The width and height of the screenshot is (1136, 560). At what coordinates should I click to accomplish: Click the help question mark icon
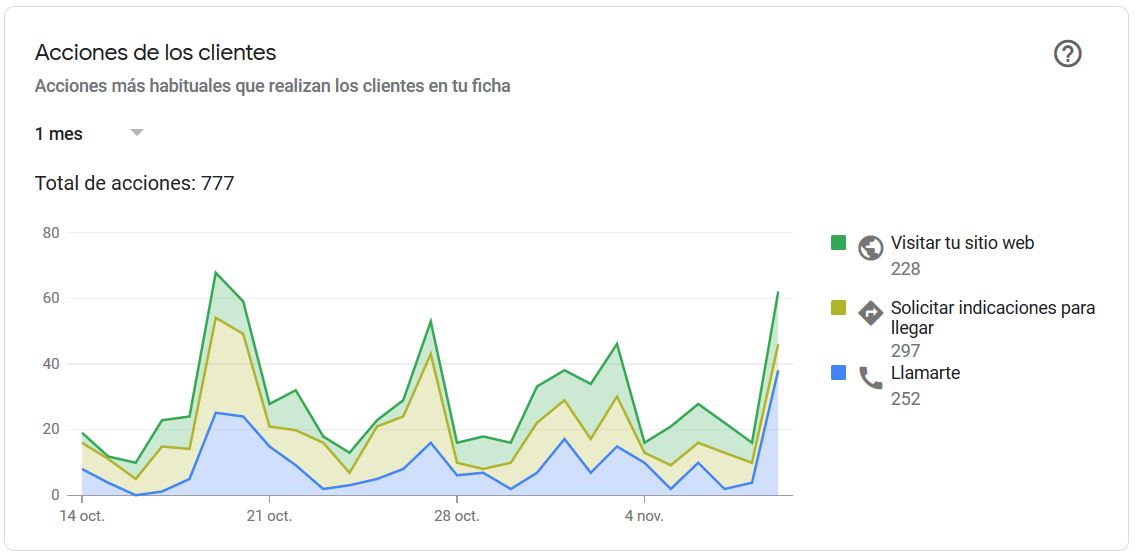click(x=1068, y=54)
